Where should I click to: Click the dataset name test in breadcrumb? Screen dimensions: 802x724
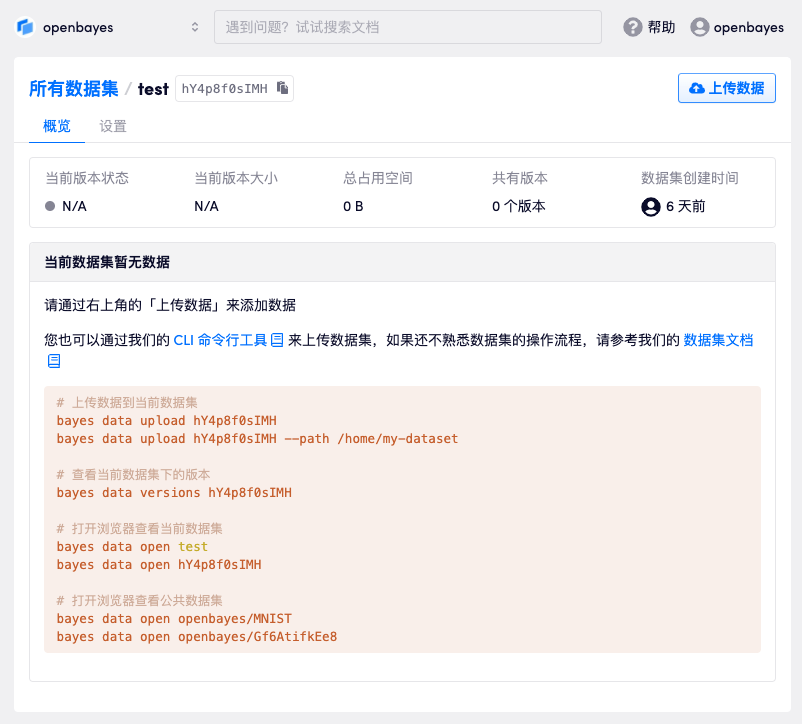click(153, 89)
